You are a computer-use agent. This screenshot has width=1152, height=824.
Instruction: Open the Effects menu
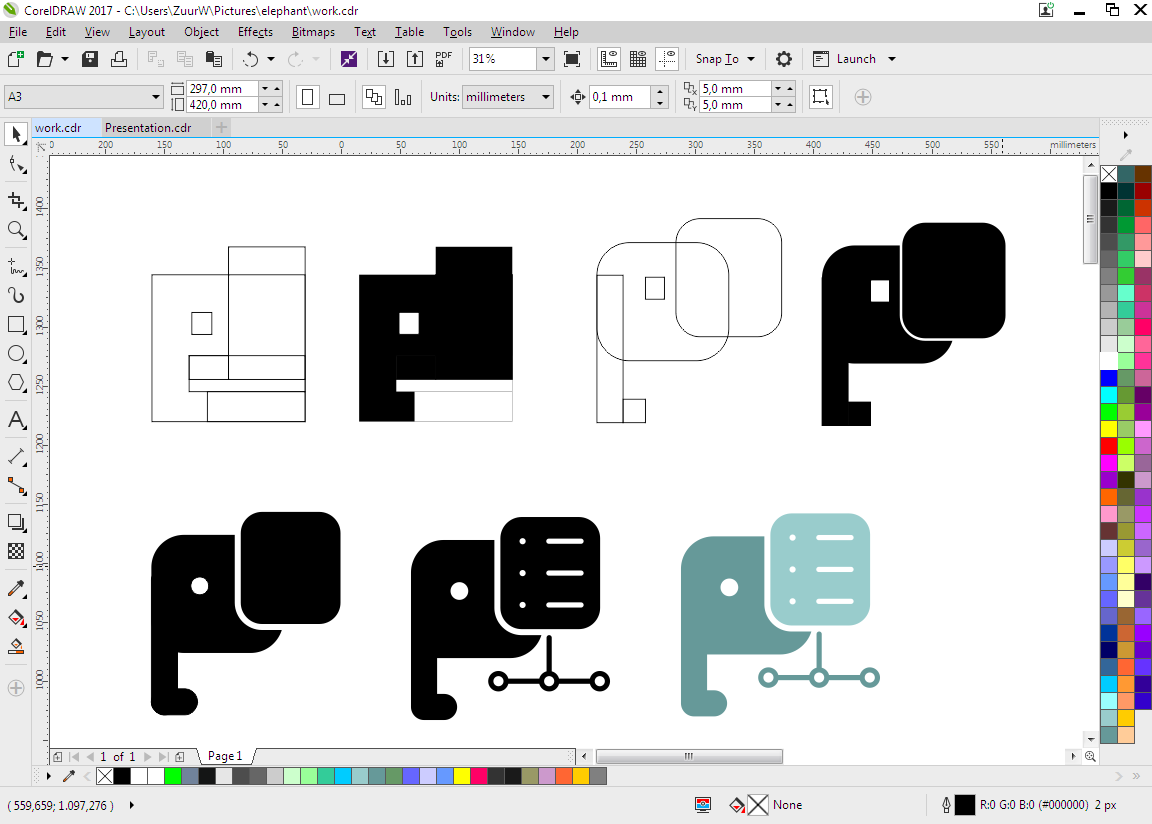[255, 32]
